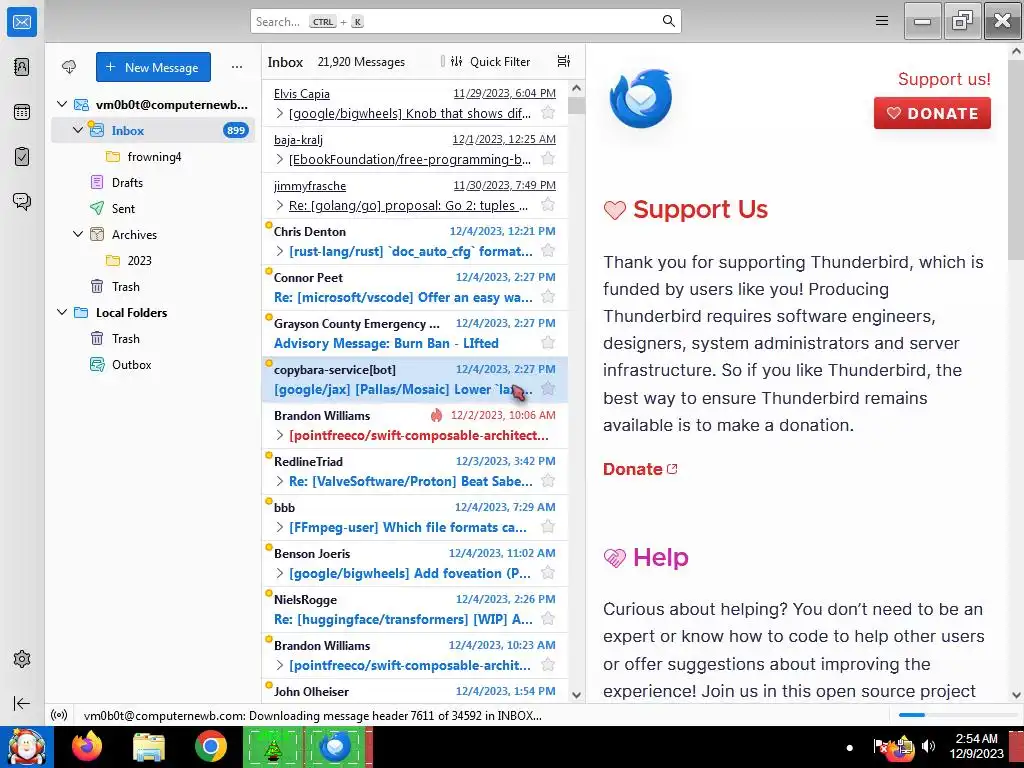Screen dimensions: 1024x768
Task: Open the Donate external link
Action: pyautogui.click(x=640, y=469)
